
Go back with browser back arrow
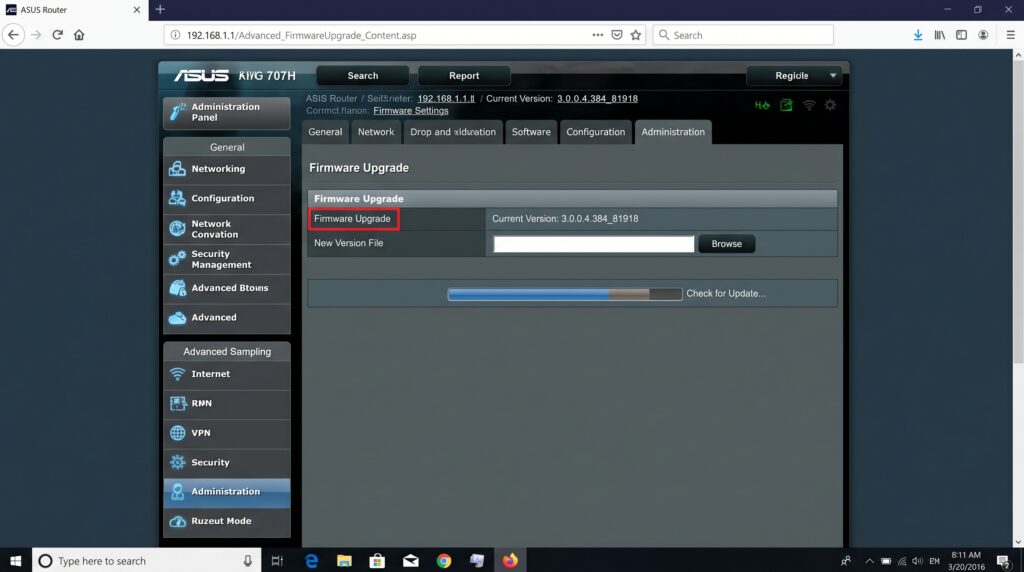pyautogui.click(x=13, y=35)
